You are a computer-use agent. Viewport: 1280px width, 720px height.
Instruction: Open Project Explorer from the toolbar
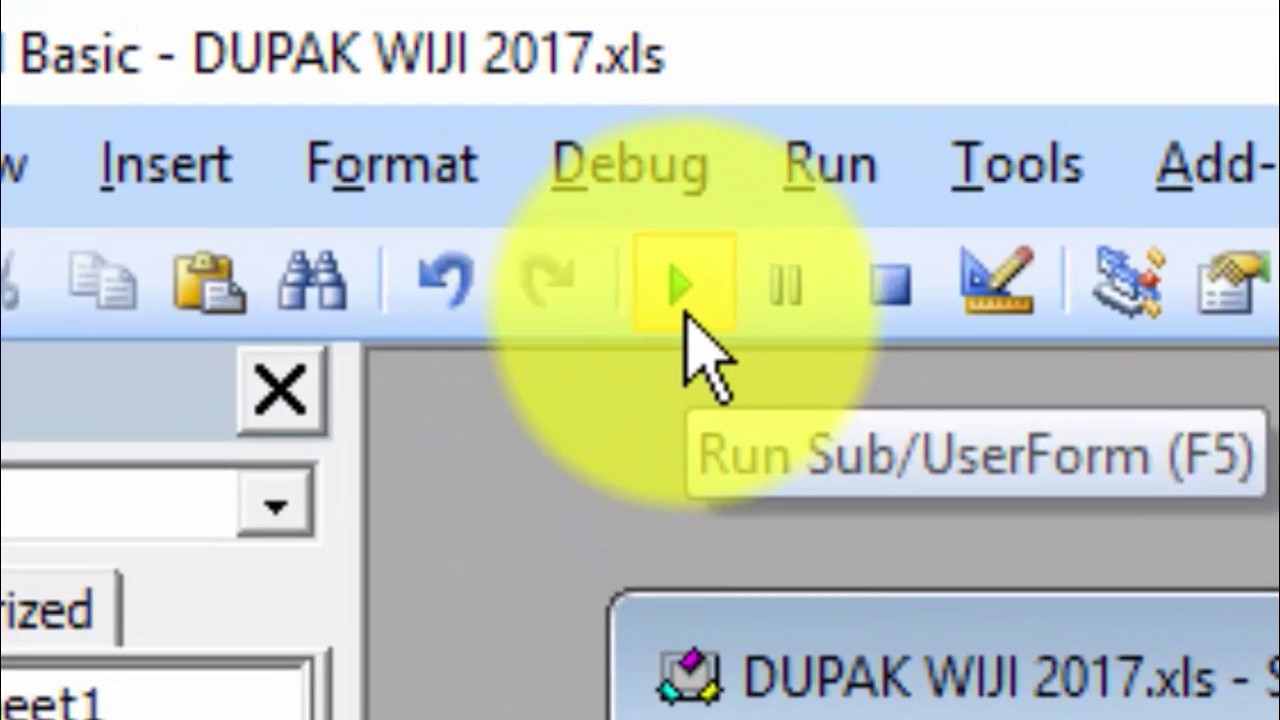[1128, 281]
